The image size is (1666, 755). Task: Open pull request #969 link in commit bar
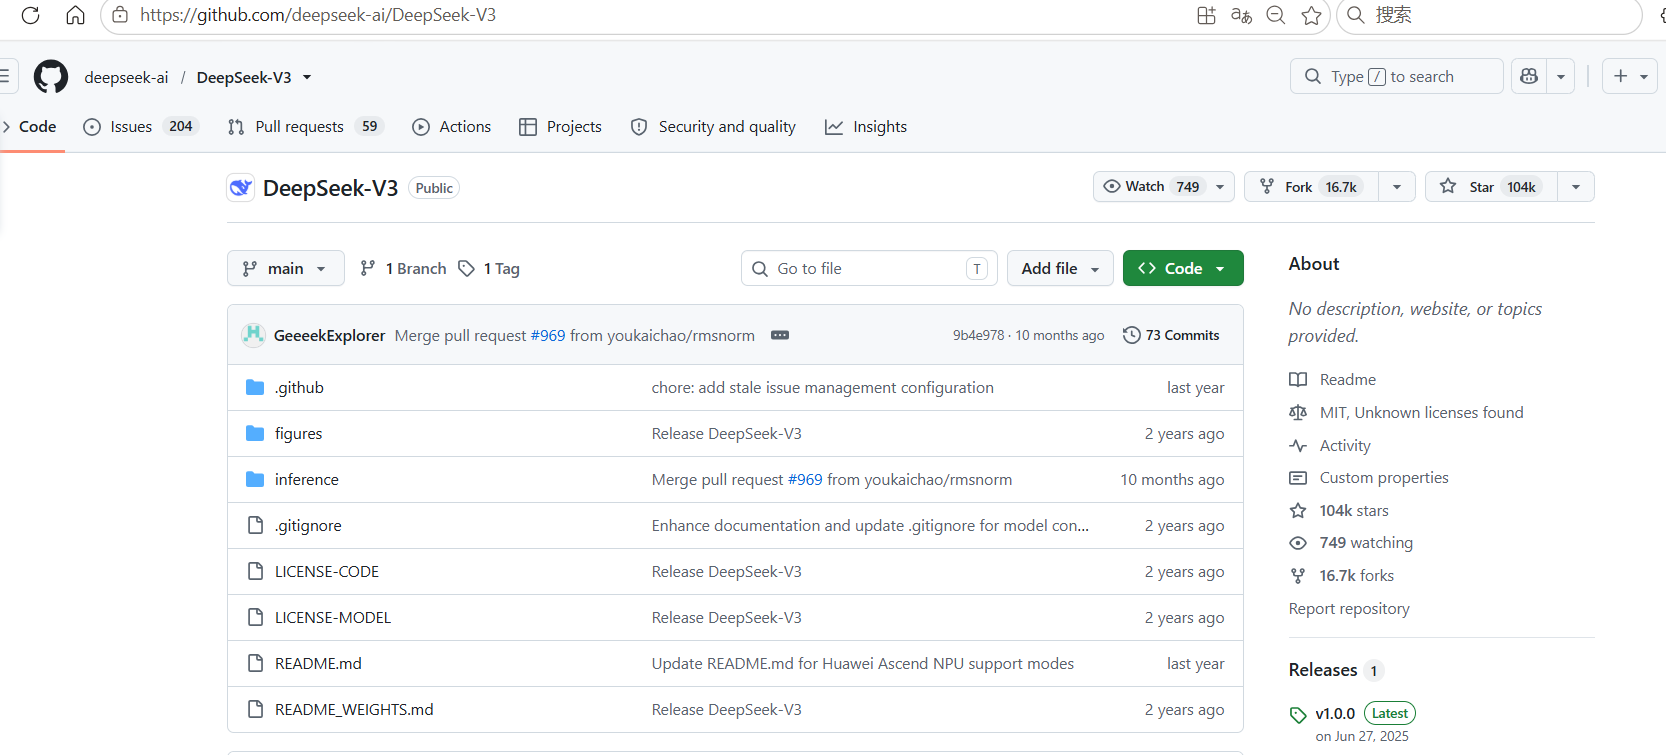548,336
